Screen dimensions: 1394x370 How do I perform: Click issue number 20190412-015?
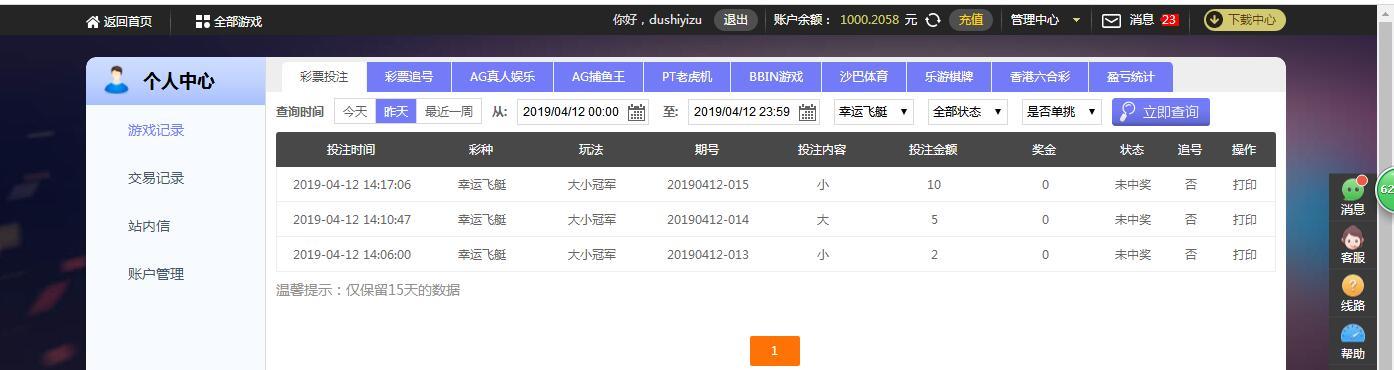point(708,185)
